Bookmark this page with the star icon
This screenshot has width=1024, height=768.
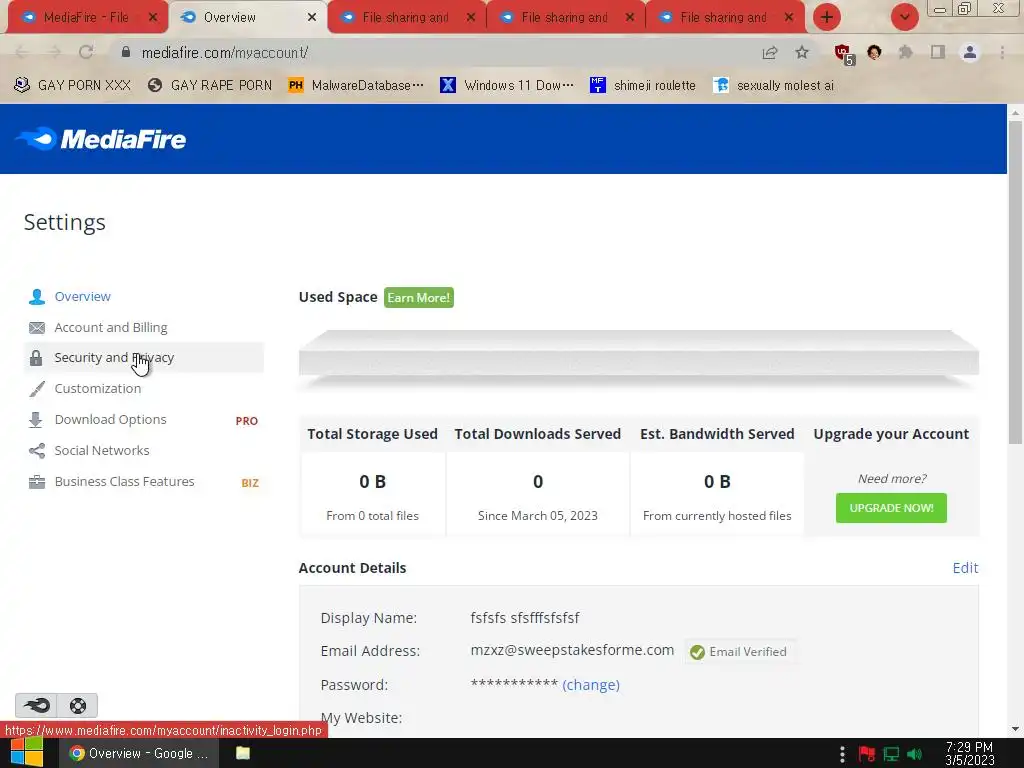point(802,52)
